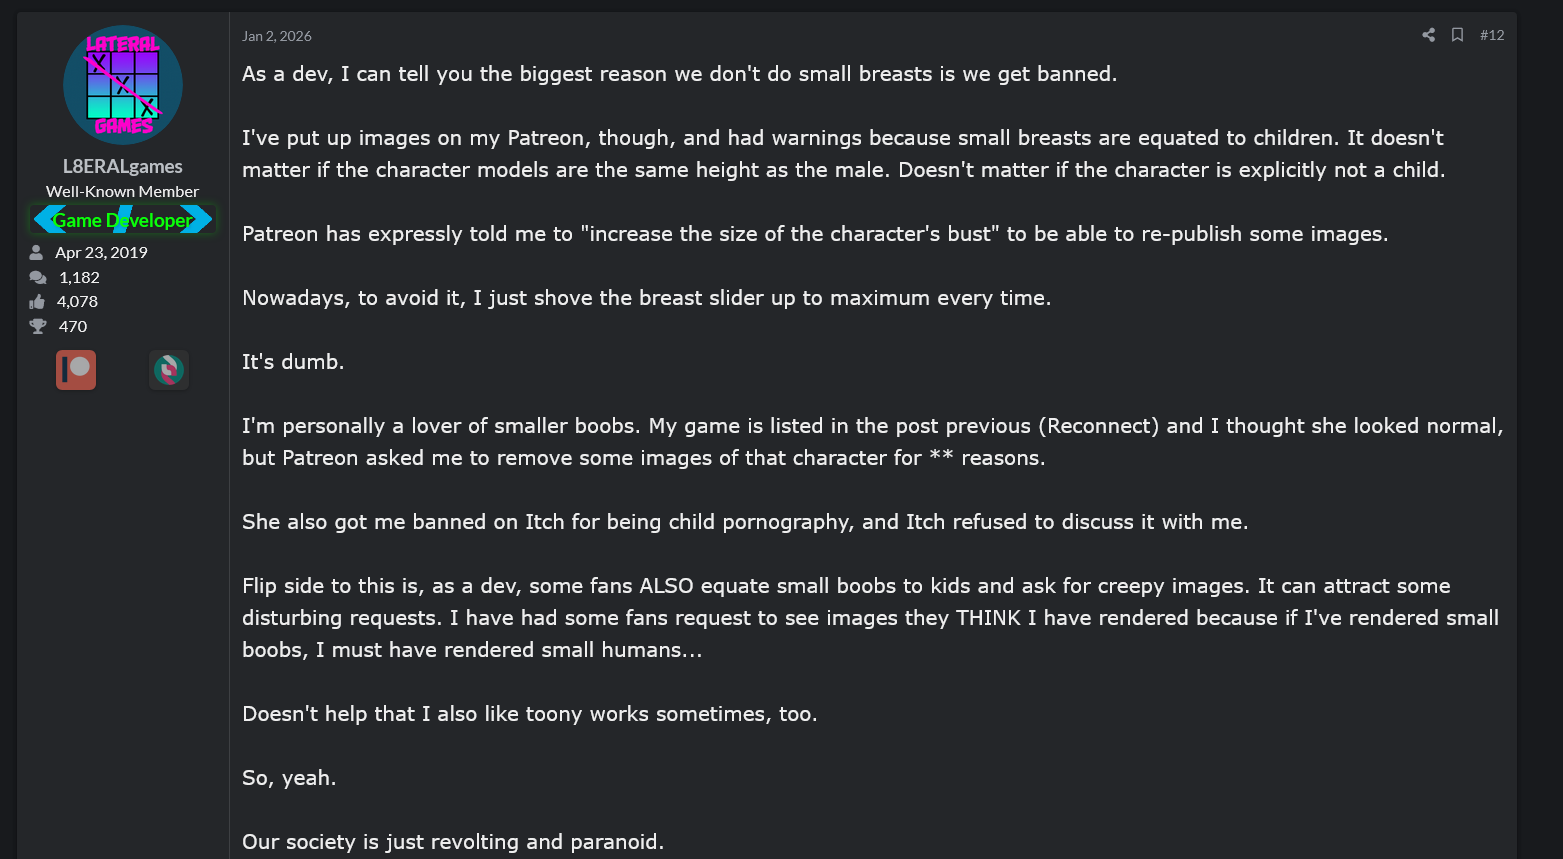
Task: Open the #12 post permalink
Action: [1492, 35]
